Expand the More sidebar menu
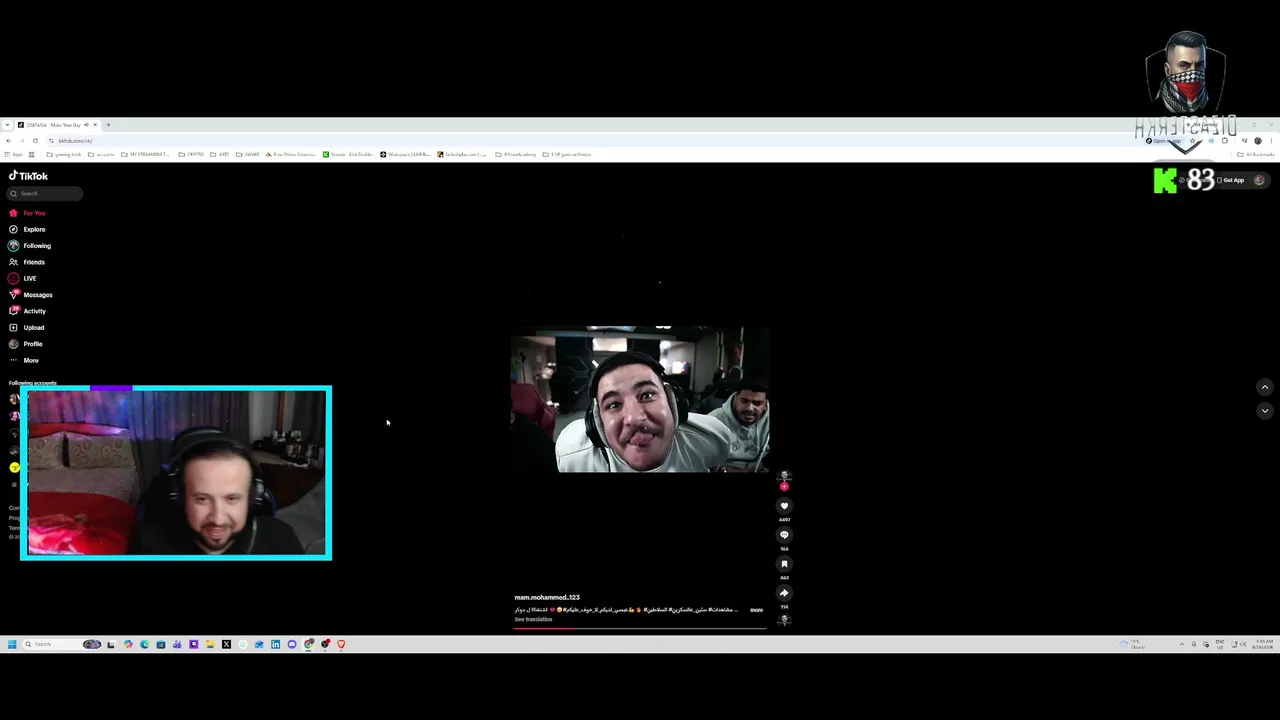The height and width of the screenshot is (720, 1280). (x=24, y=360)
